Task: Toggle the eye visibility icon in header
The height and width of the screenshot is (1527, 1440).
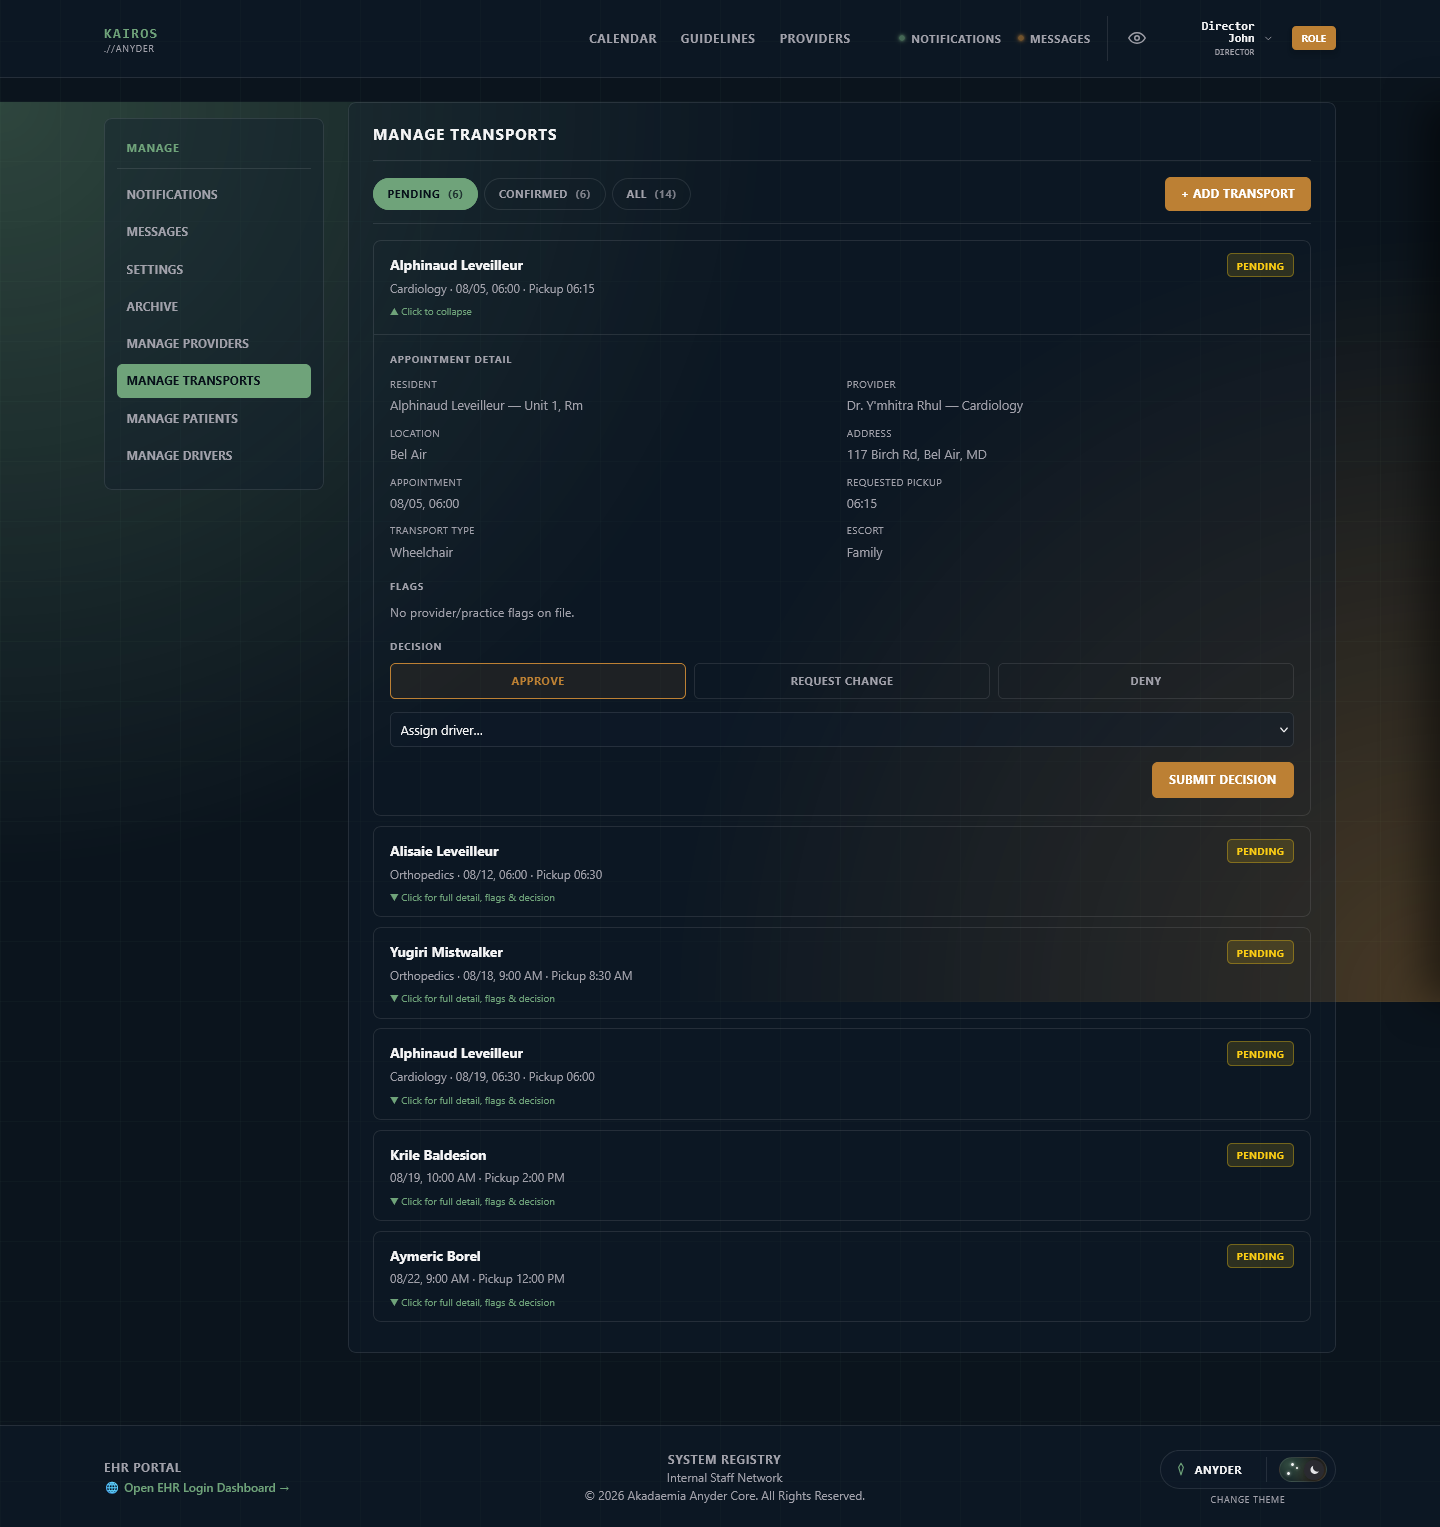Action: click(1137, 38)
